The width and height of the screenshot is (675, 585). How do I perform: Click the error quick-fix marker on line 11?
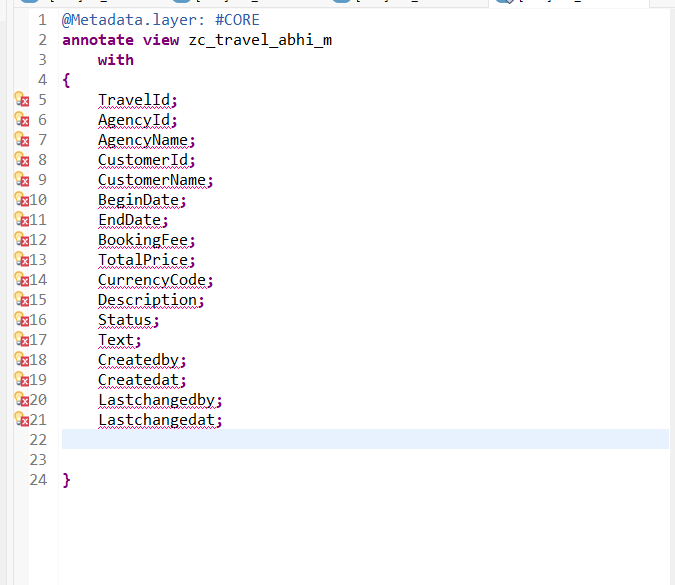coord(22,220)
